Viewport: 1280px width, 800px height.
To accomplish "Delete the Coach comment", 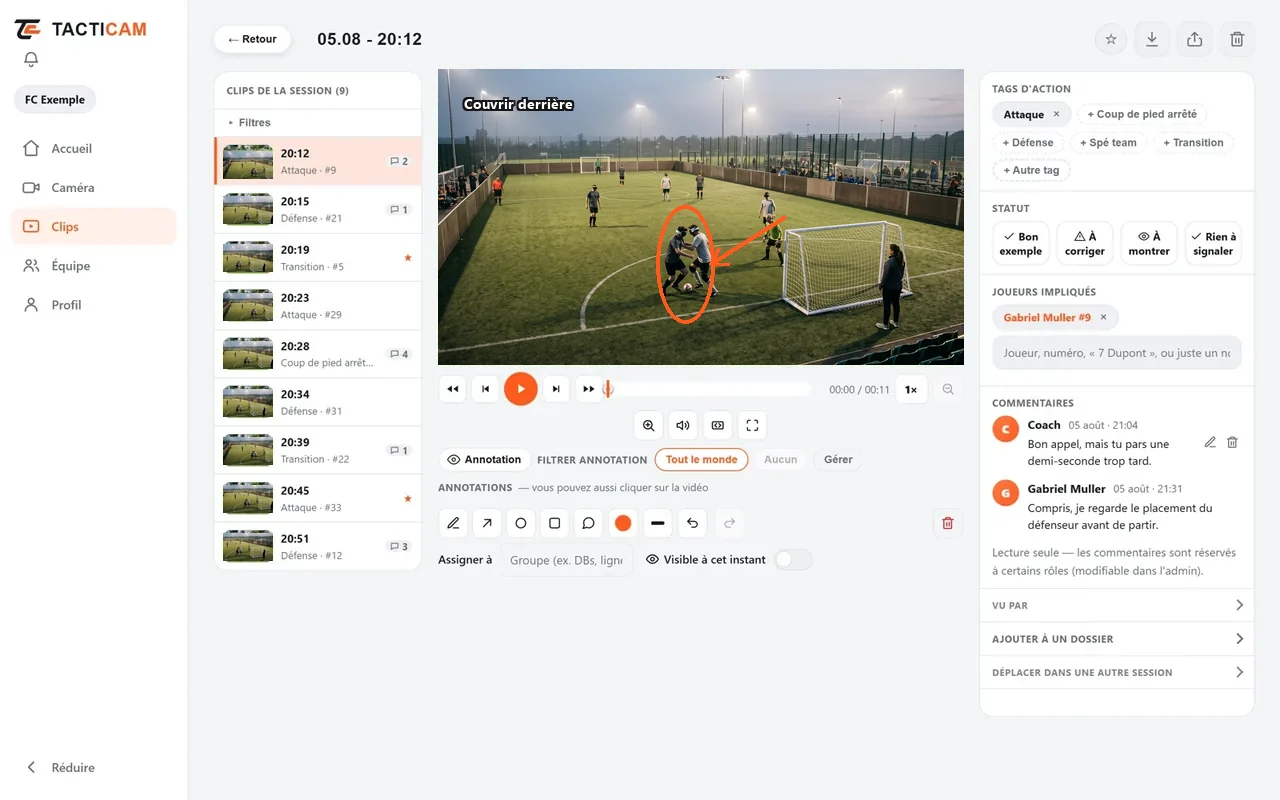I will (1232, 442).
